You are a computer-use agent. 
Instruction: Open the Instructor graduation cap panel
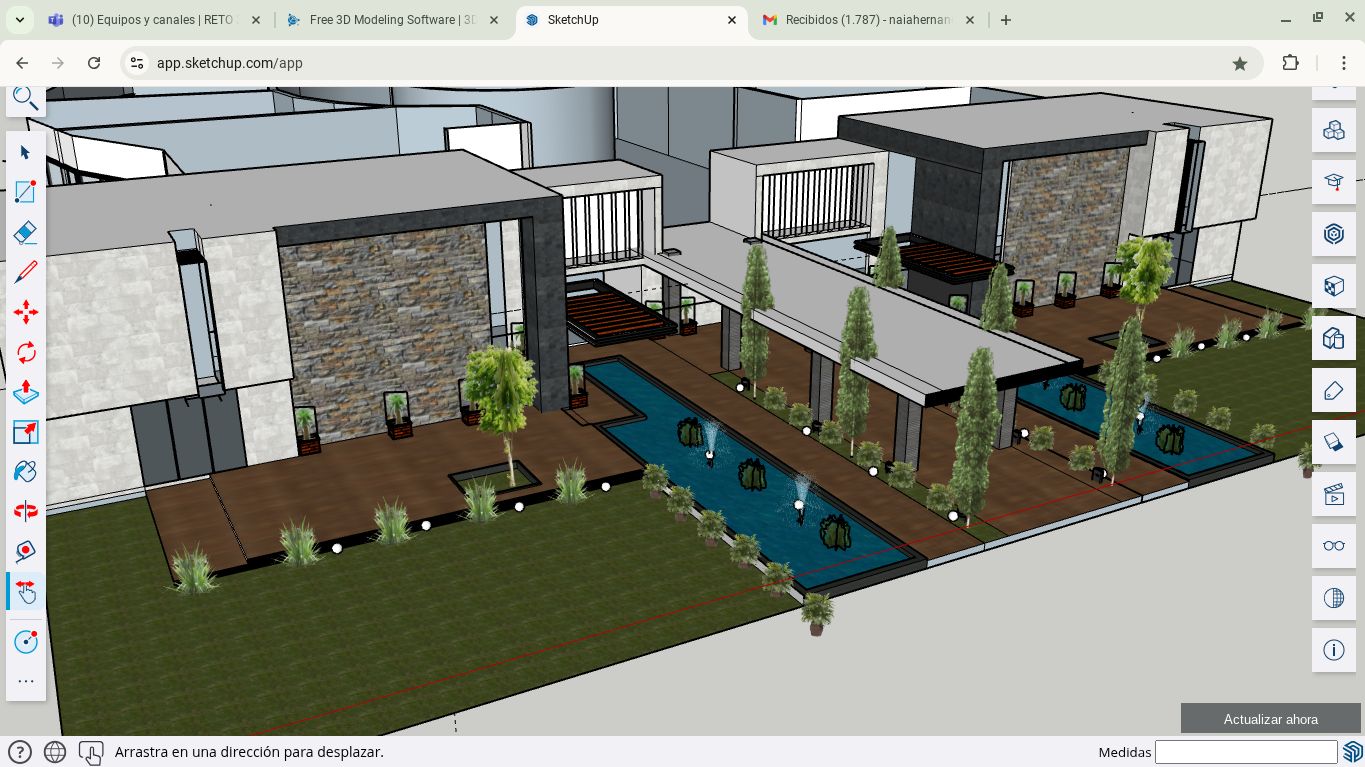(x=1333, y=182)
